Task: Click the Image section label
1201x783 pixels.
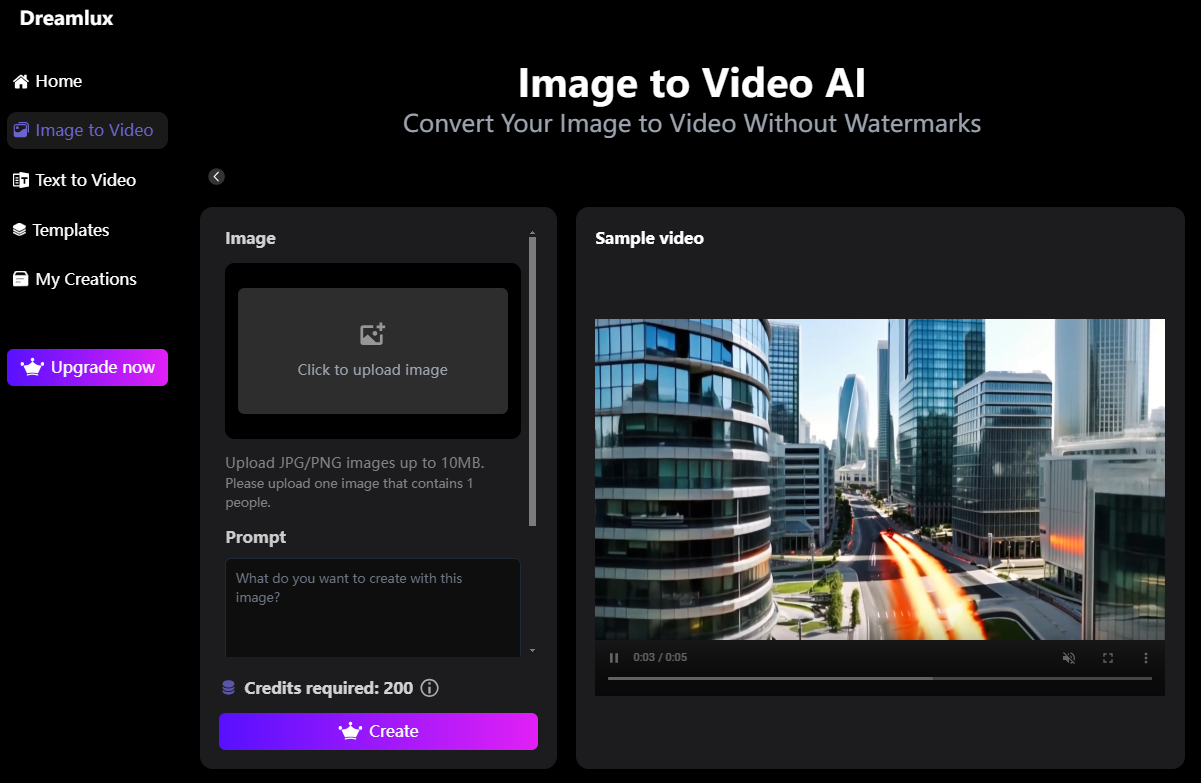Action: [x=250, y=238]
